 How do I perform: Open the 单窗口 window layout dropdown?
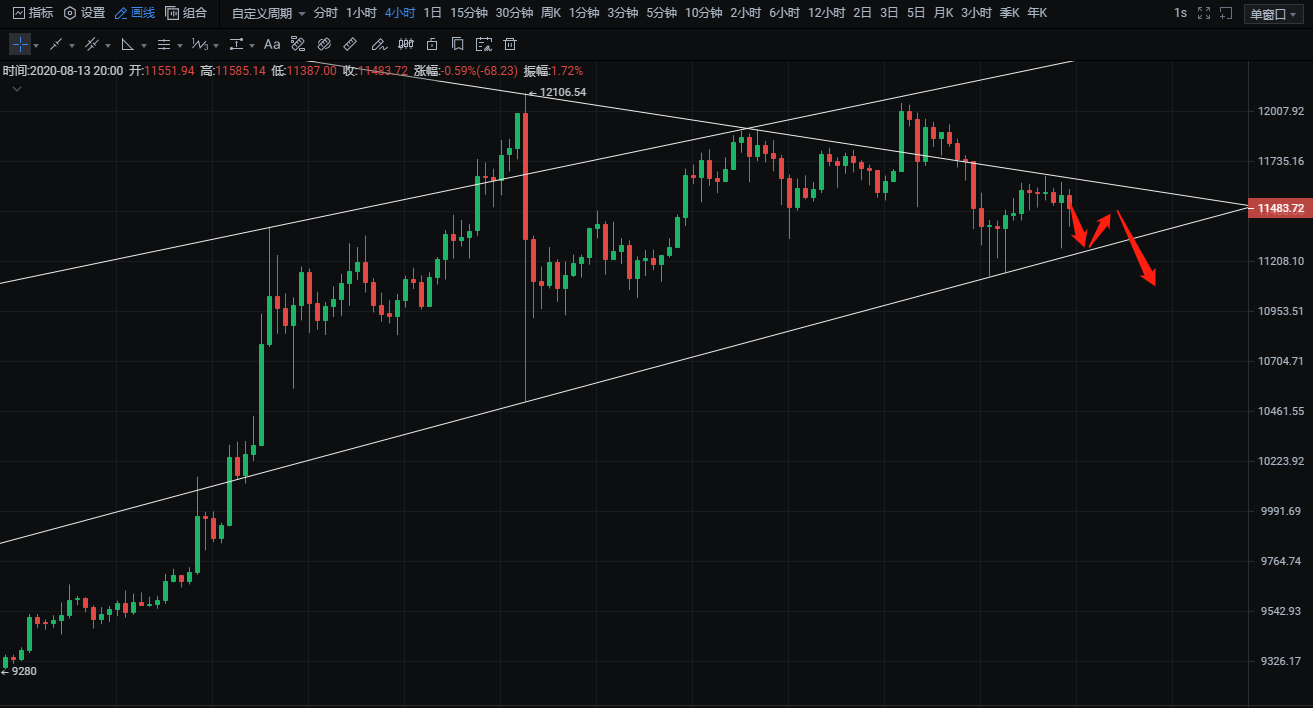tap(1273, 14)
